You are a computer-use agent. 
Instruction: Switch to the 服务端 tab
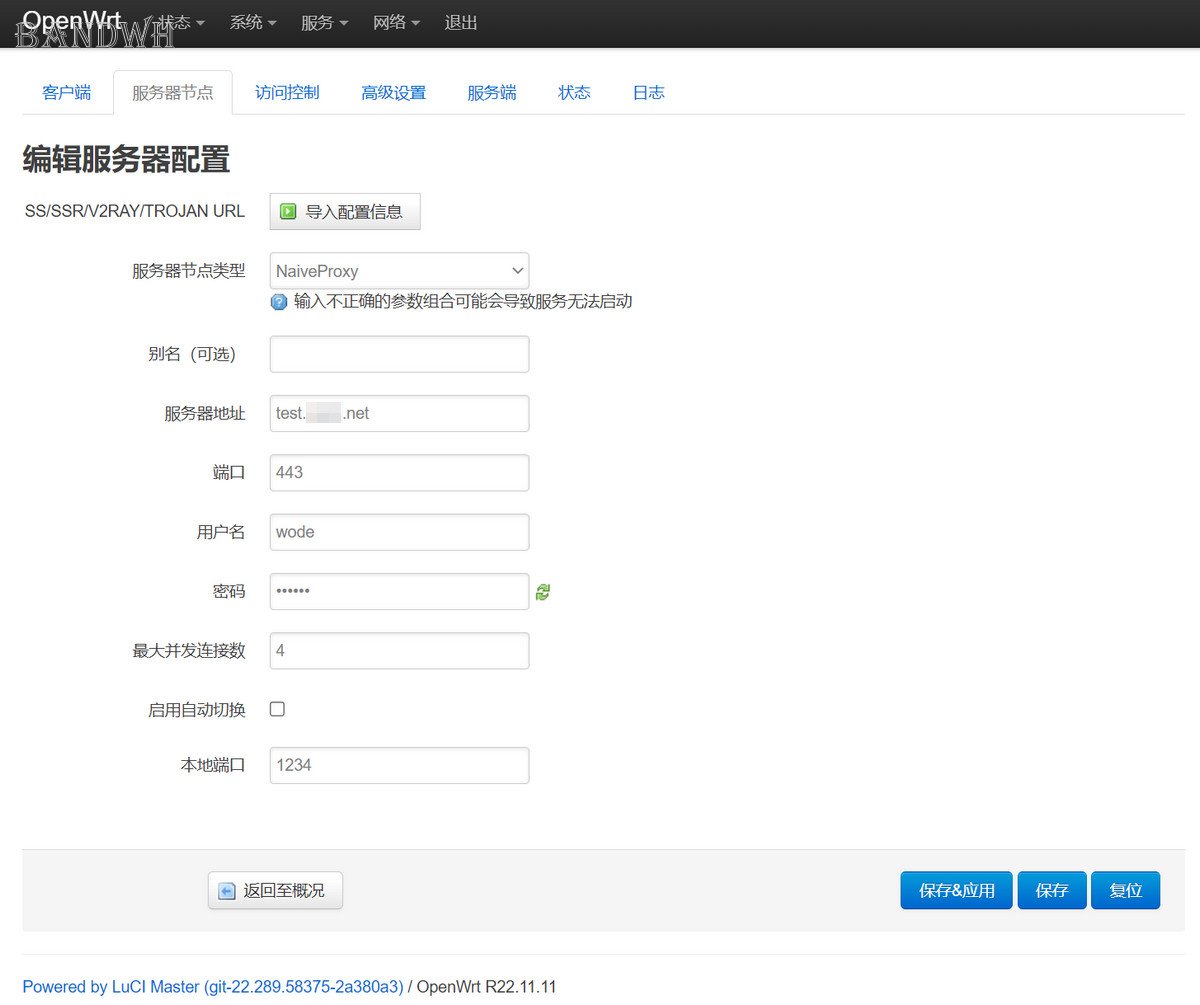[x=492, y=93]
